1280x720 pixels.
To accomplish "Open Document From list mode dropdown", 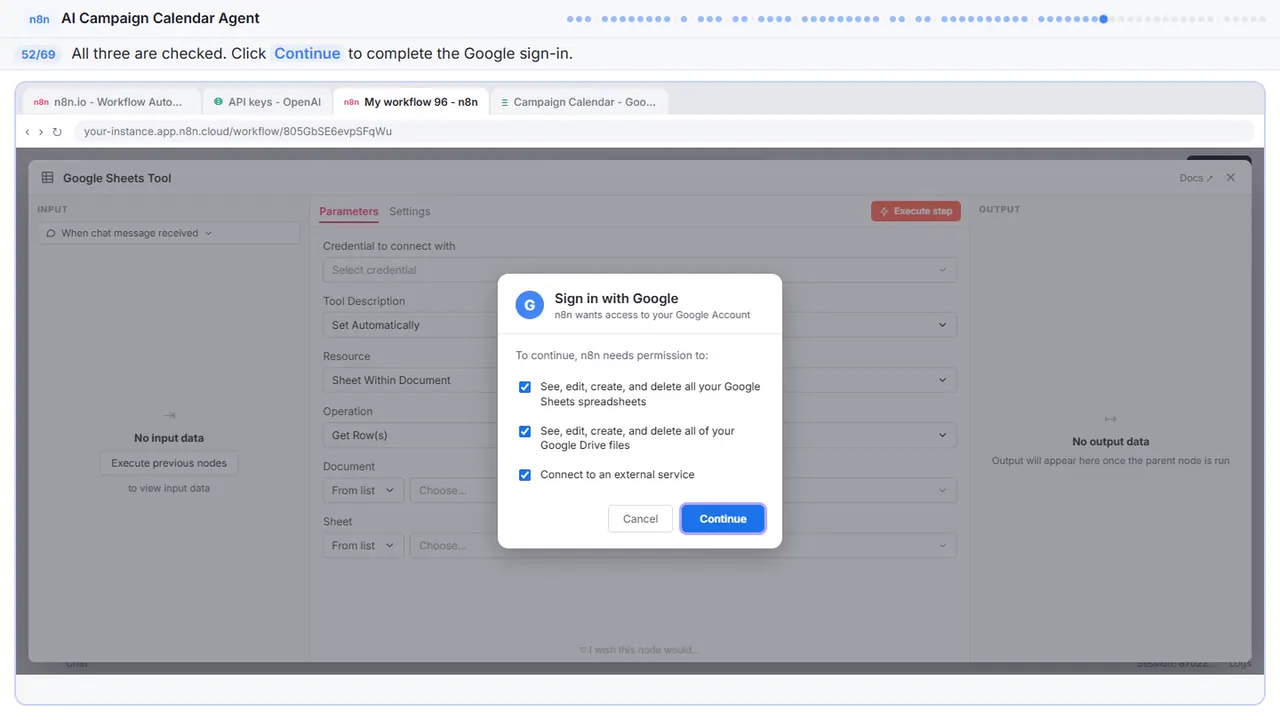I will tap(363, 490).
